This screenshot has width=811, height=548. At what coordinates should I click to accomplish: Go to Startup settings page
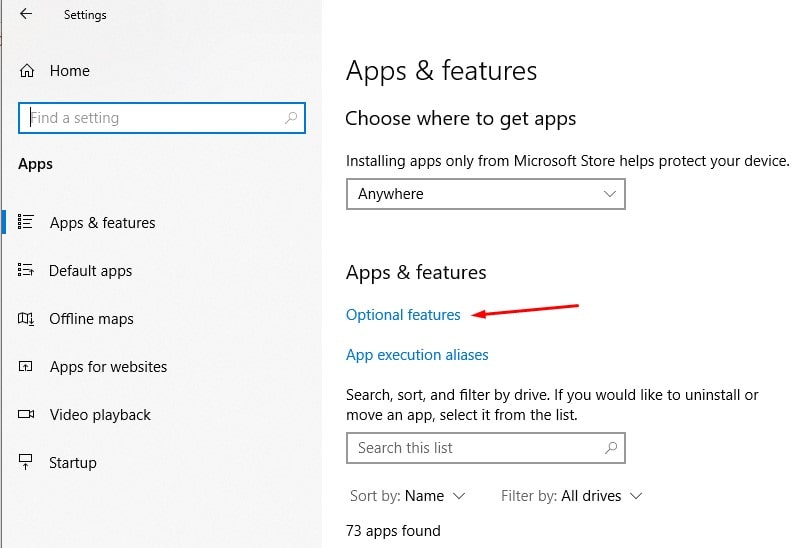tap(73, 463)
